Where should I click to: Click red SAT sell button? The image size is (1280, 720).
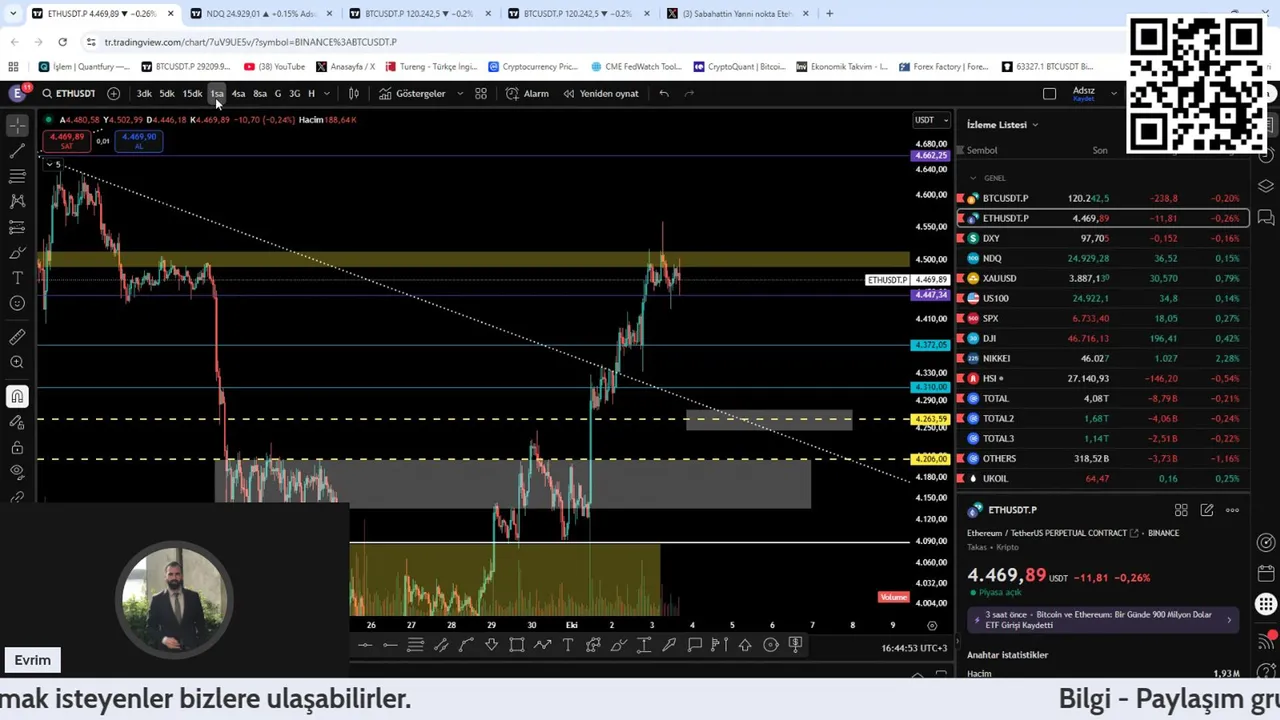click(67, 141)
